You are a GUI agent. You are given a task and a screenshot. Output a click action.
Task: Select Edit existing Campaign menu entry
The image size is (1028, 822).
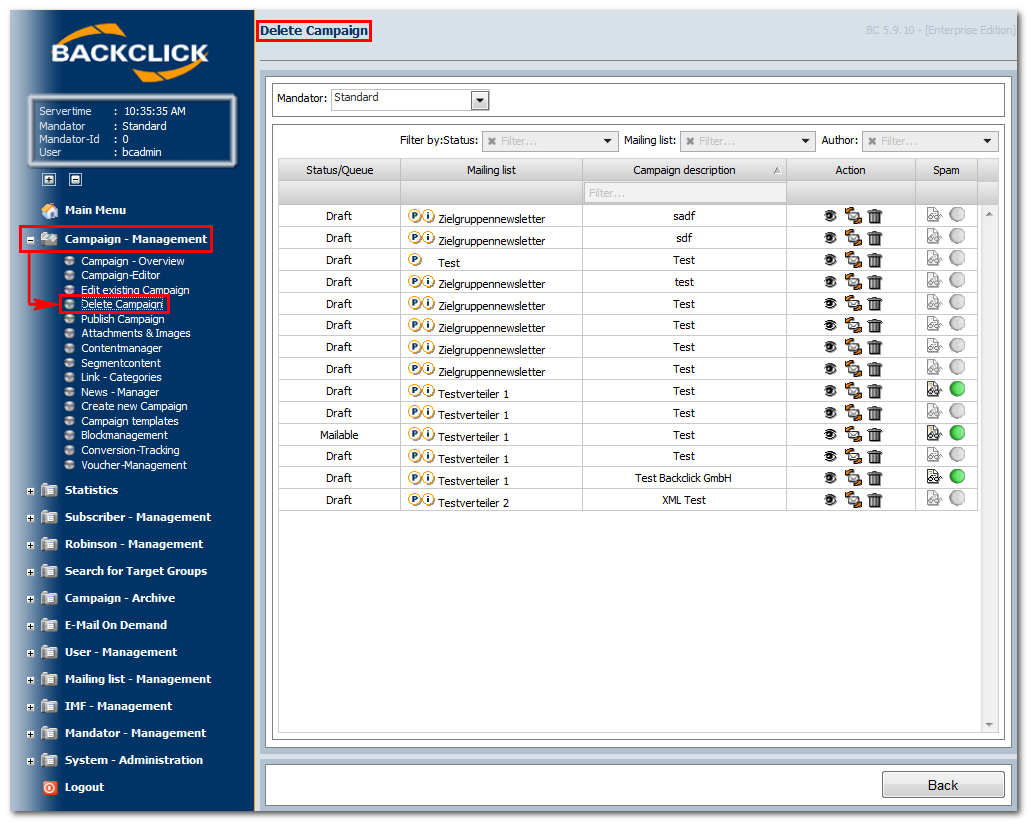click(135, 290)
